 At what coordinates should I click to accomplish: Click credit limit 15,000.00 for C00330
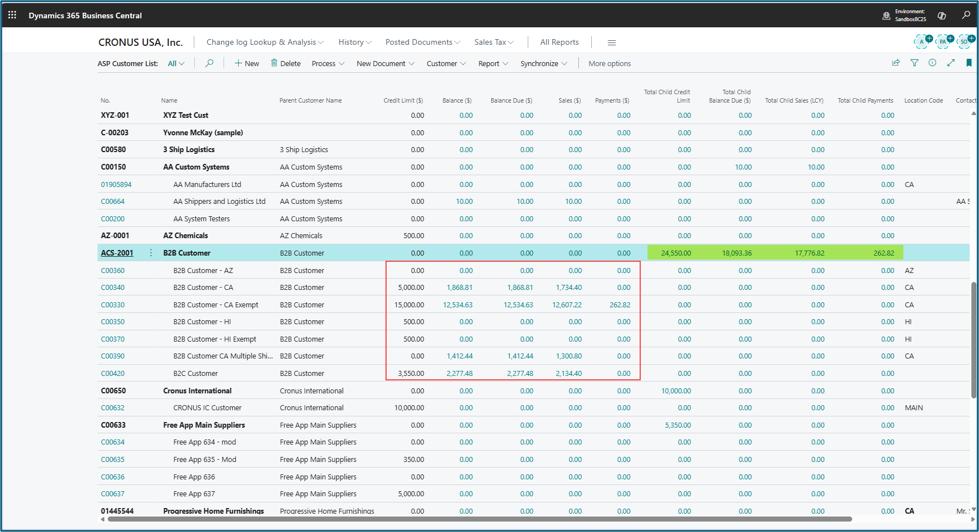coord(409,305)
